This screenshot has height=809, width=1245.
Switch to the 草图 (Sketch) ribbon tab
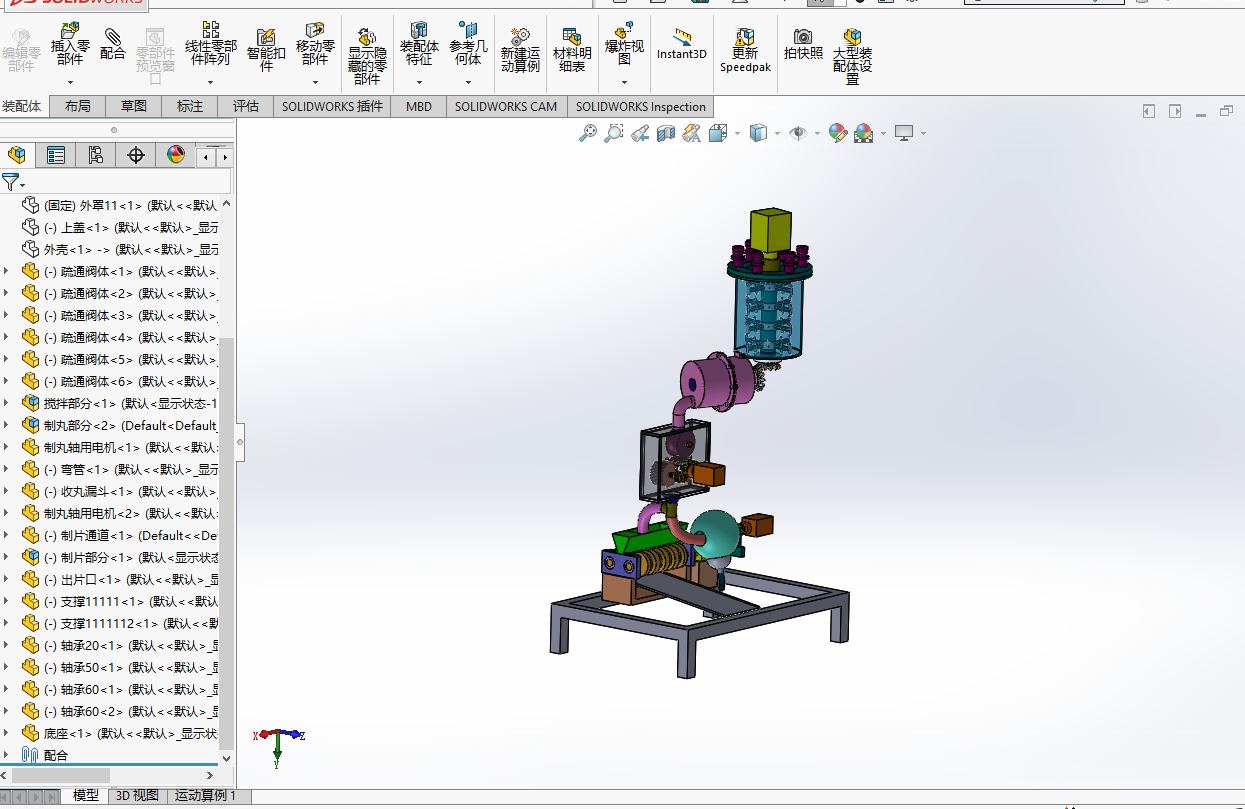click(x=134, y=106)
